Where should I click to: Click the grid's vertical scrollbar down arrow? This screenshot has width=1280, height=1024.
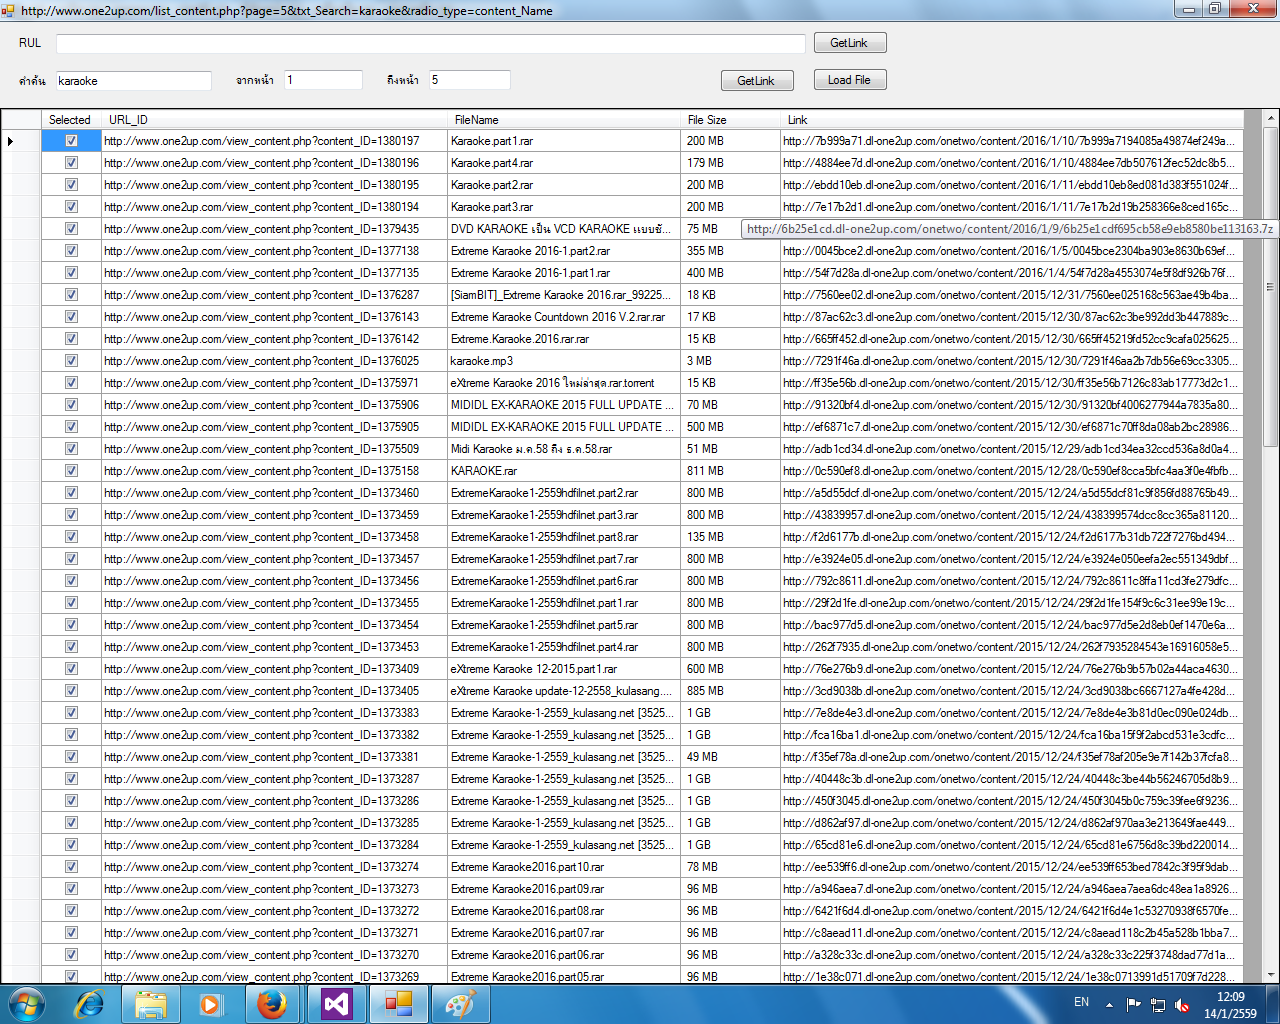[x=1271, y=974]
